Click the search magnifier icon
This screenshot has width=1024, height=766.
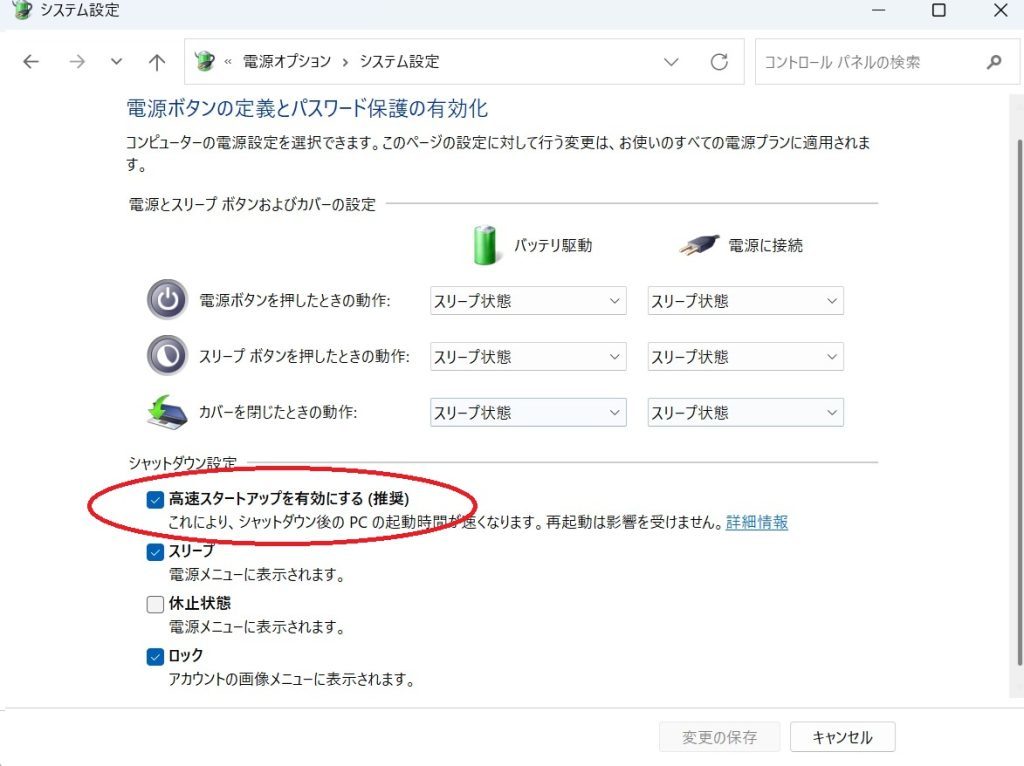(x=993, y=62)
